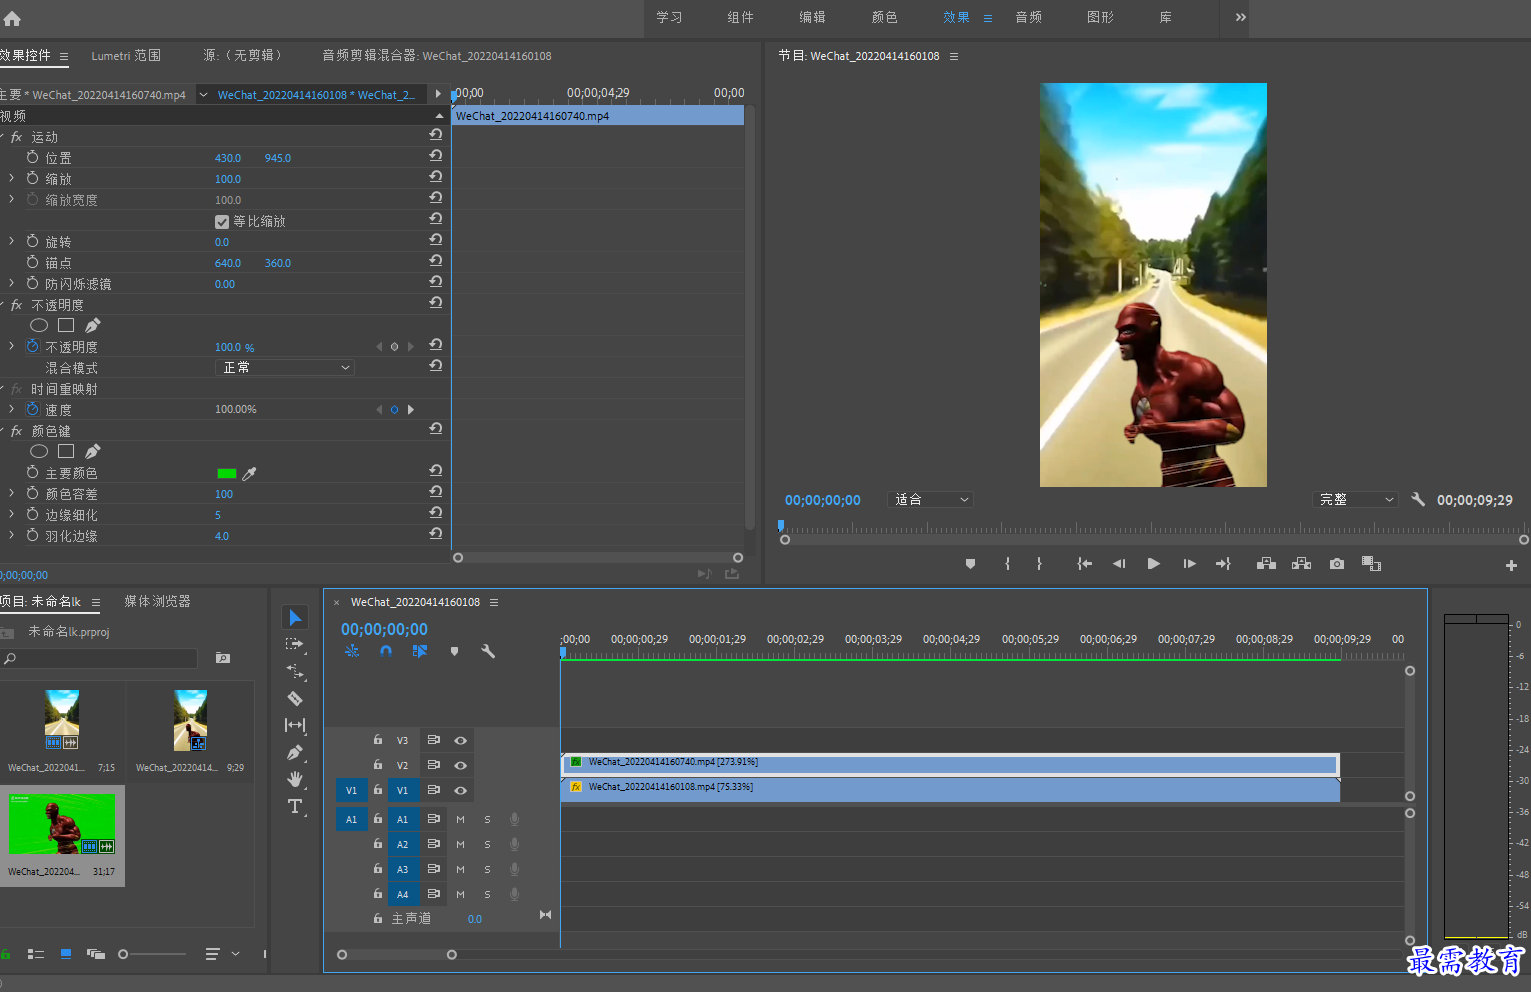Add marker in program monitor
The height and width of the screenshot is (992, 1531).
coord(970,564)
